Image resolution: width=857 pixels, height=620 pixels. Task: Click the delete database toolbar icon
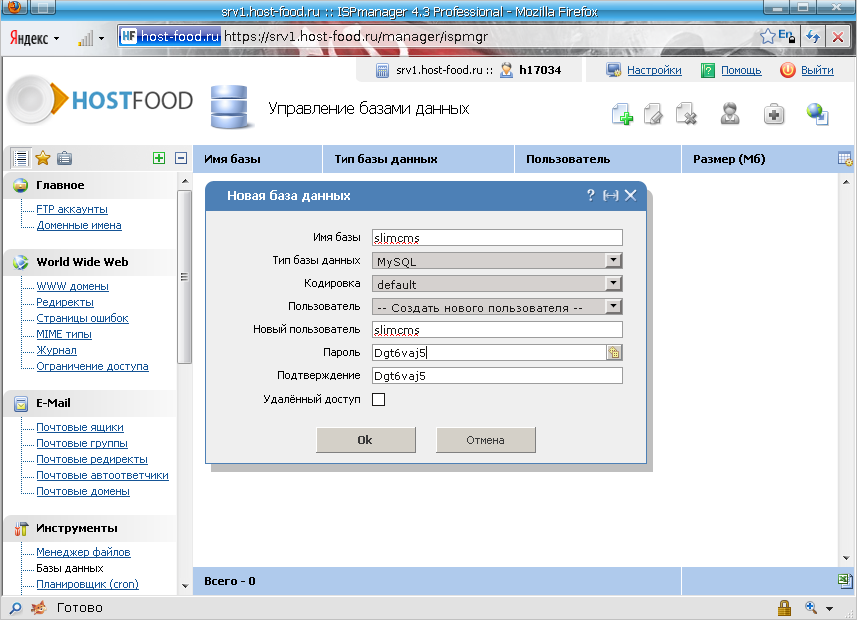685,114
